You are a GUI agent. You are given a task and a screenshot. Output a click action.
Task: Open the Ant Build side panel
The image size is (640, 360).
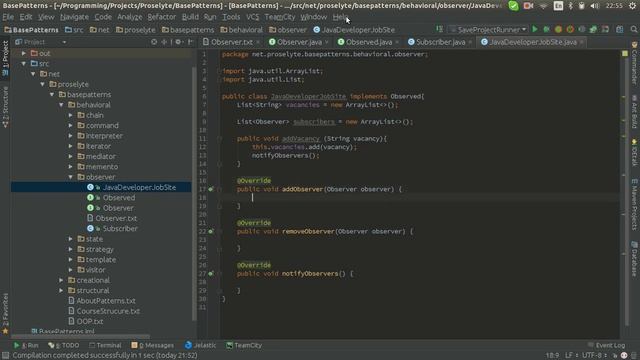[634, 112]
